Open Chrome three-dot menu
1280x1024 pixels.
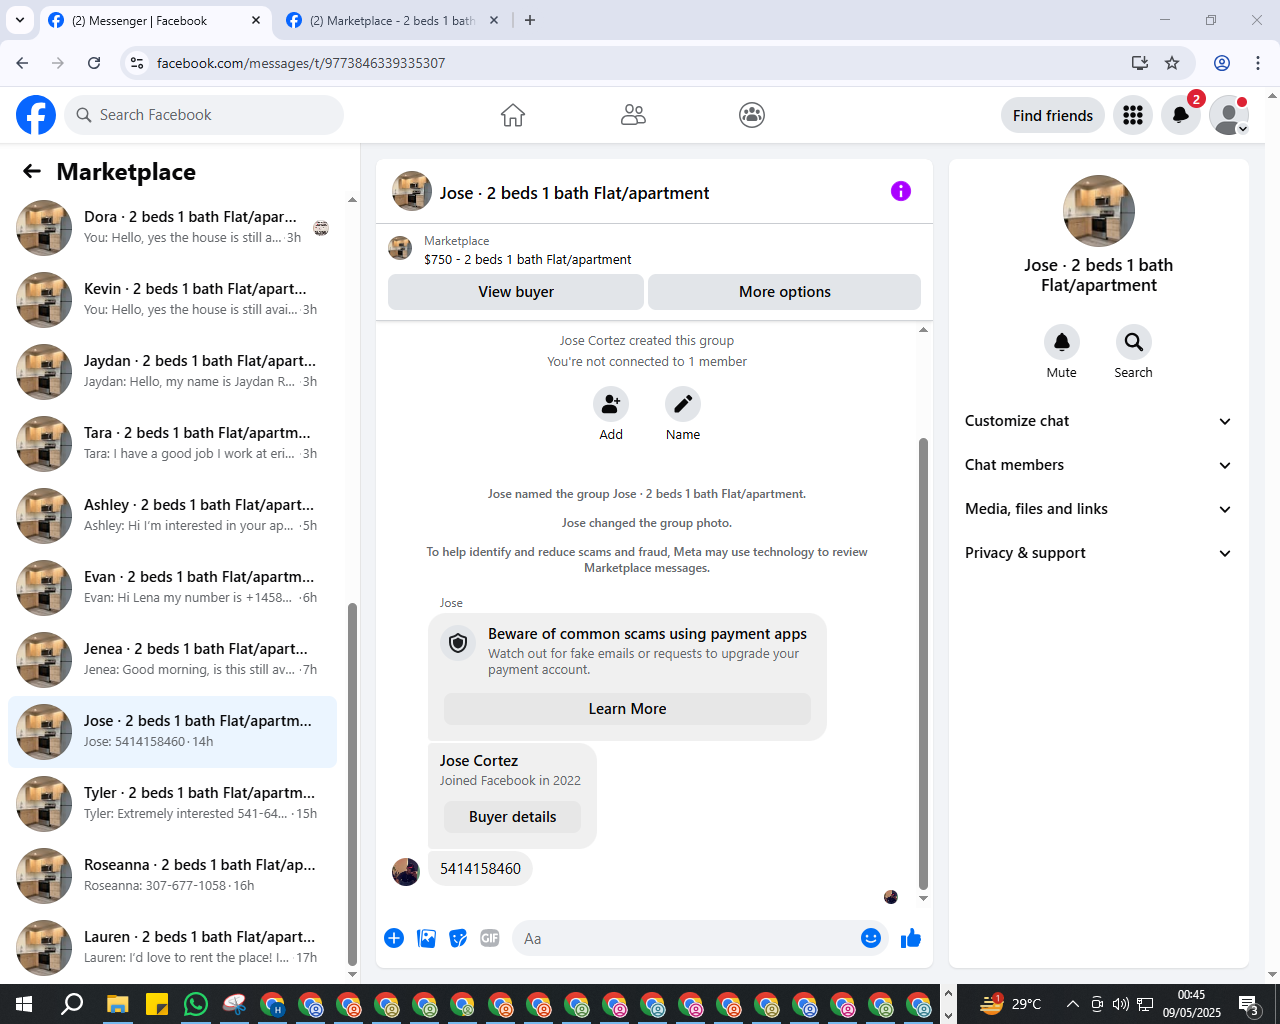point(1258,63)
